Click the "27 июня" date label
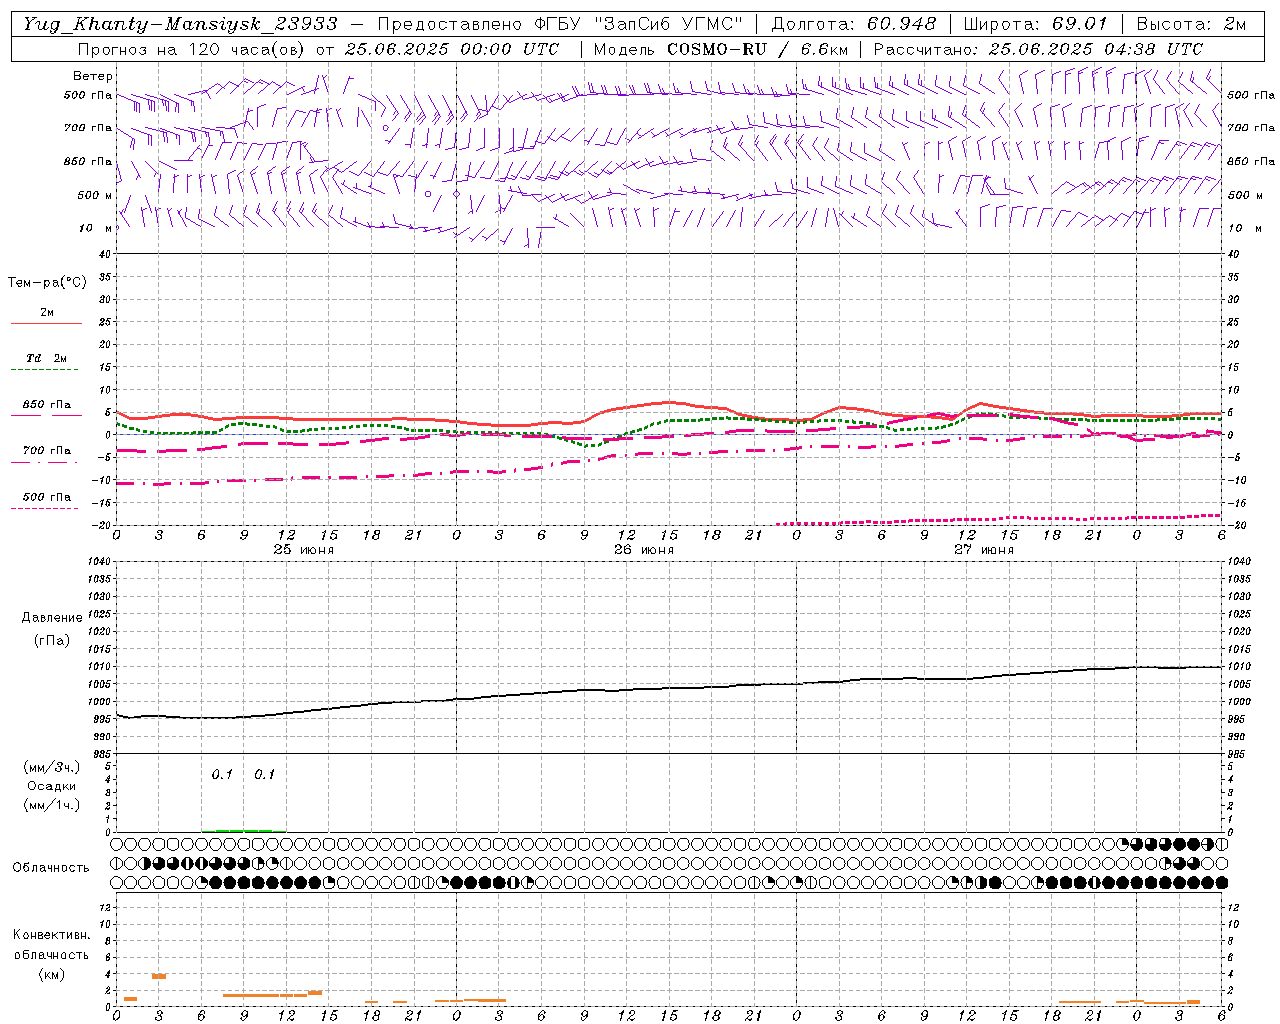The width and height of the screenshot is (1280, 1024). [x=983, y=550]
